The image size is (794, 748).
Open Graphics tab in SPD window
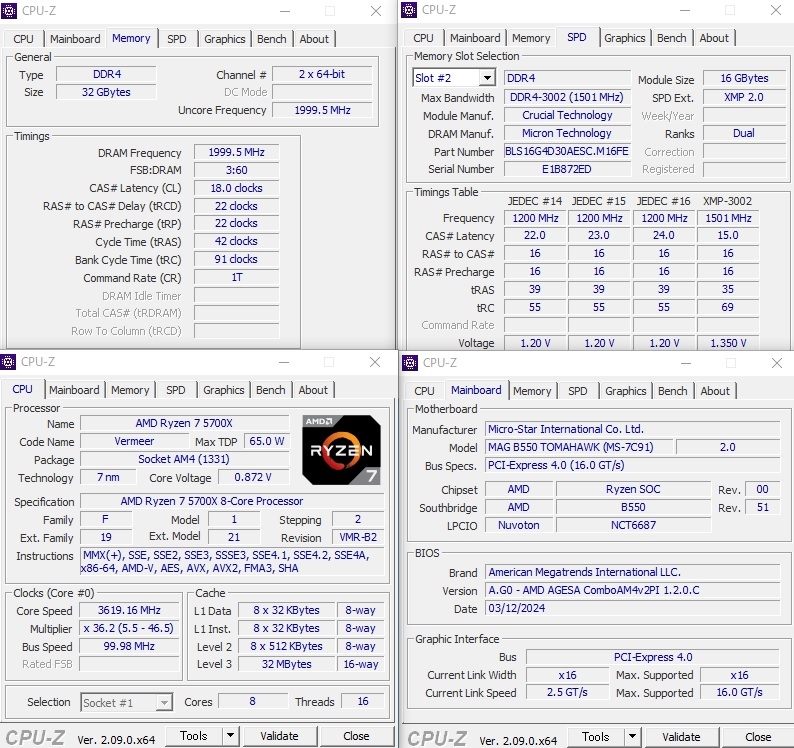pyautogui.click(x=624, y=38)
